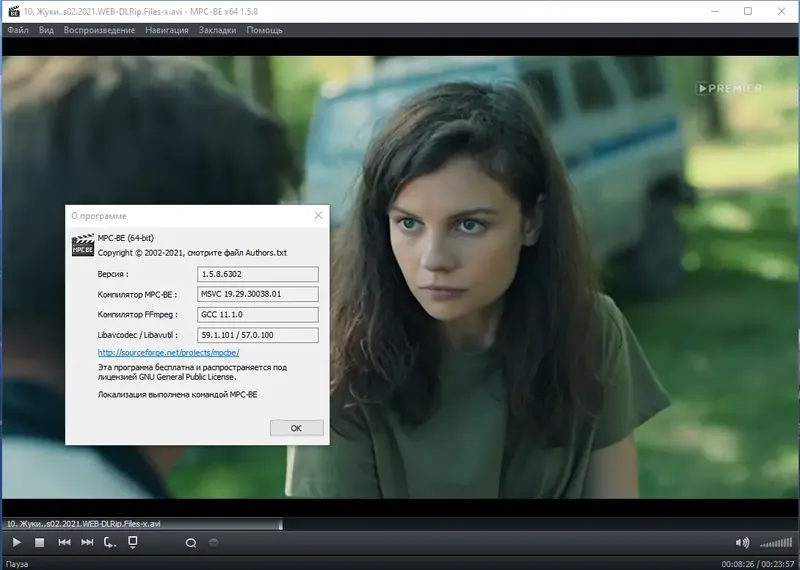Screen dimensions: 800x570
Task: Click the Copyright 2002-2021 Authors.txt line
Action: [x=192, y=253]
